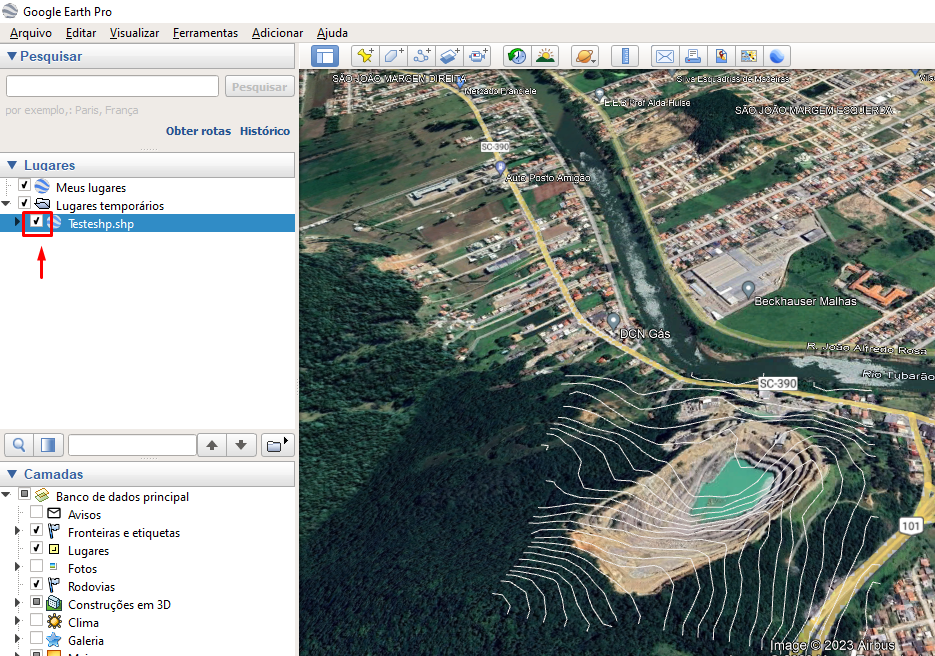Click the Add Image Overlay tool

[449, 57]
